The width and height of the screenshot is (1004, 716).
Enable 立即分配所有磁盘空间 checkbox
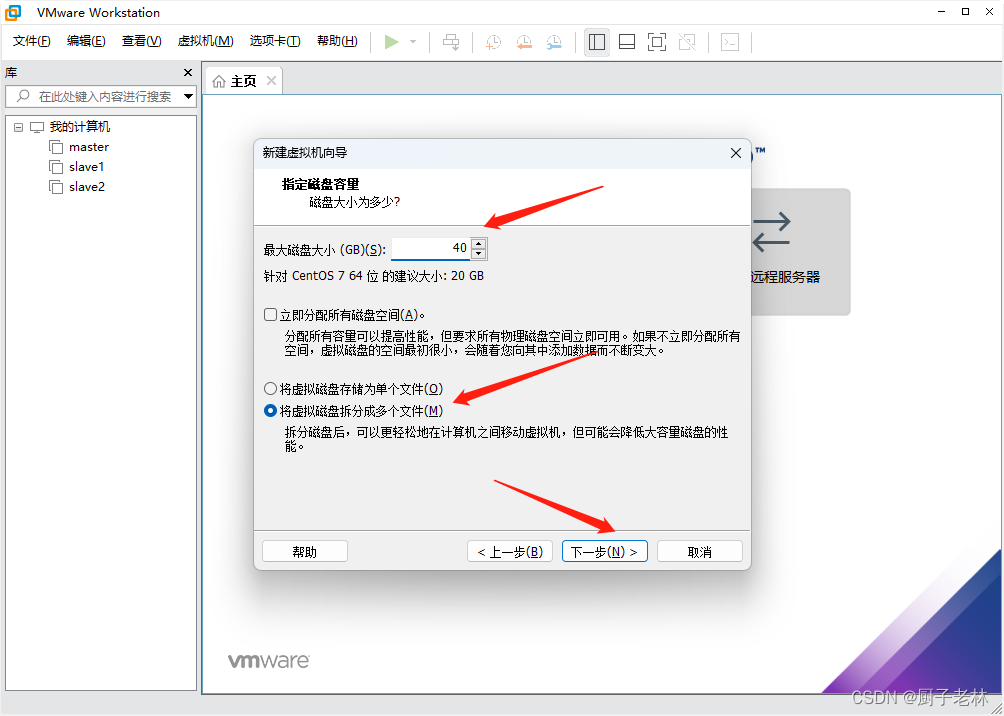[271, 314]
